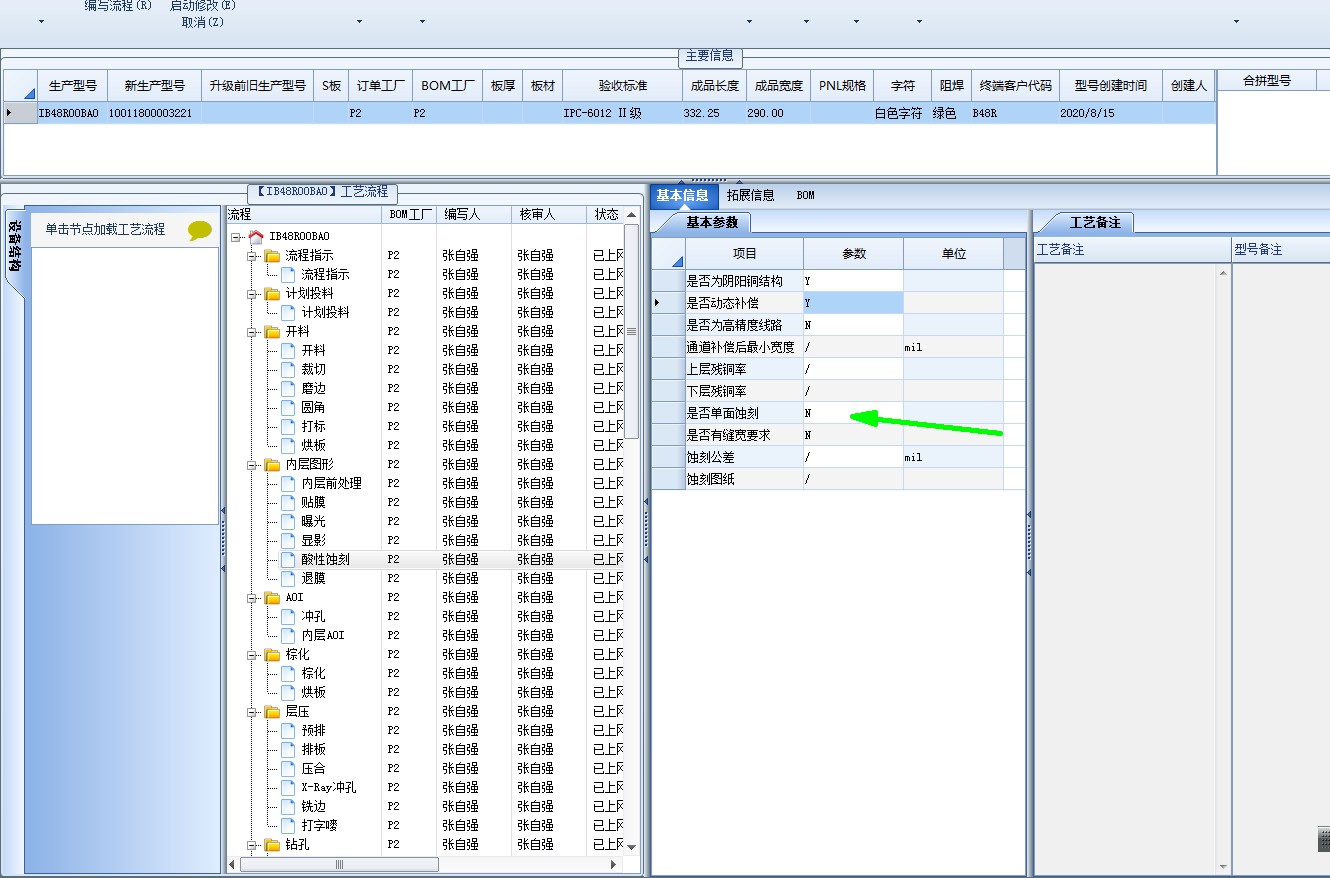Click the document icon beside 打字唛
The image size is (1330, 878).
[x=288, y=825]
